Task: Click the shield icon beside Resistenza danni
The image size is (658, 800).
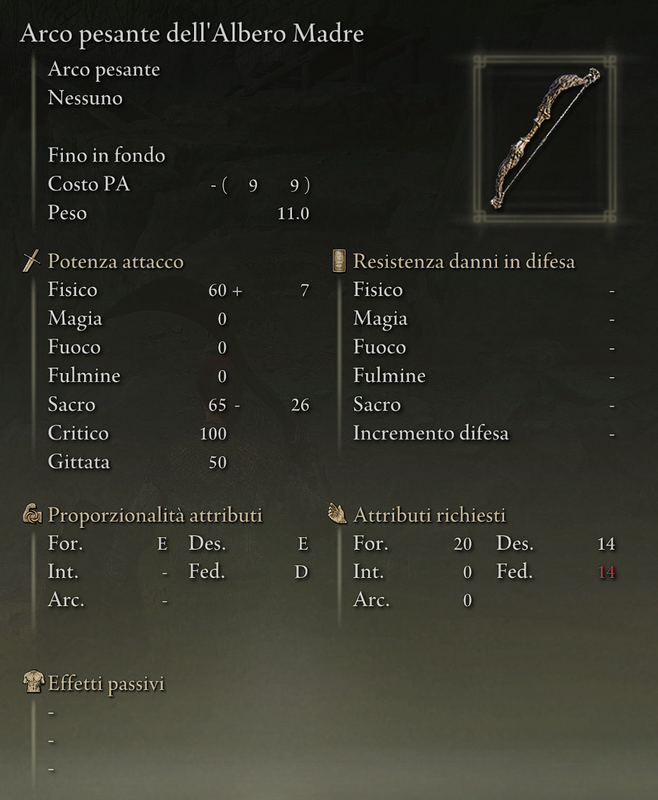Action: click(x=339, y=261)
